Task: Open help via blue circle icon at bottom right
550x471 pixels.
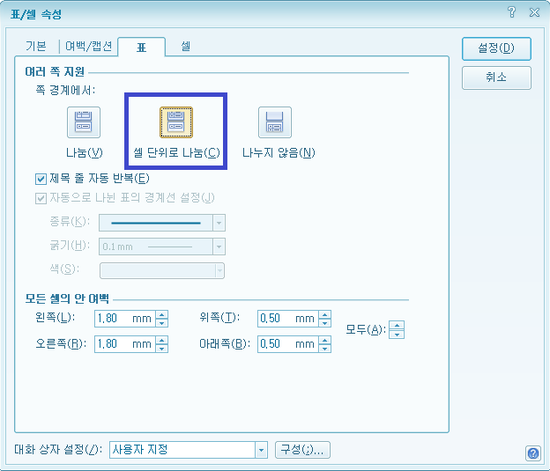Action: coord(533,453)
